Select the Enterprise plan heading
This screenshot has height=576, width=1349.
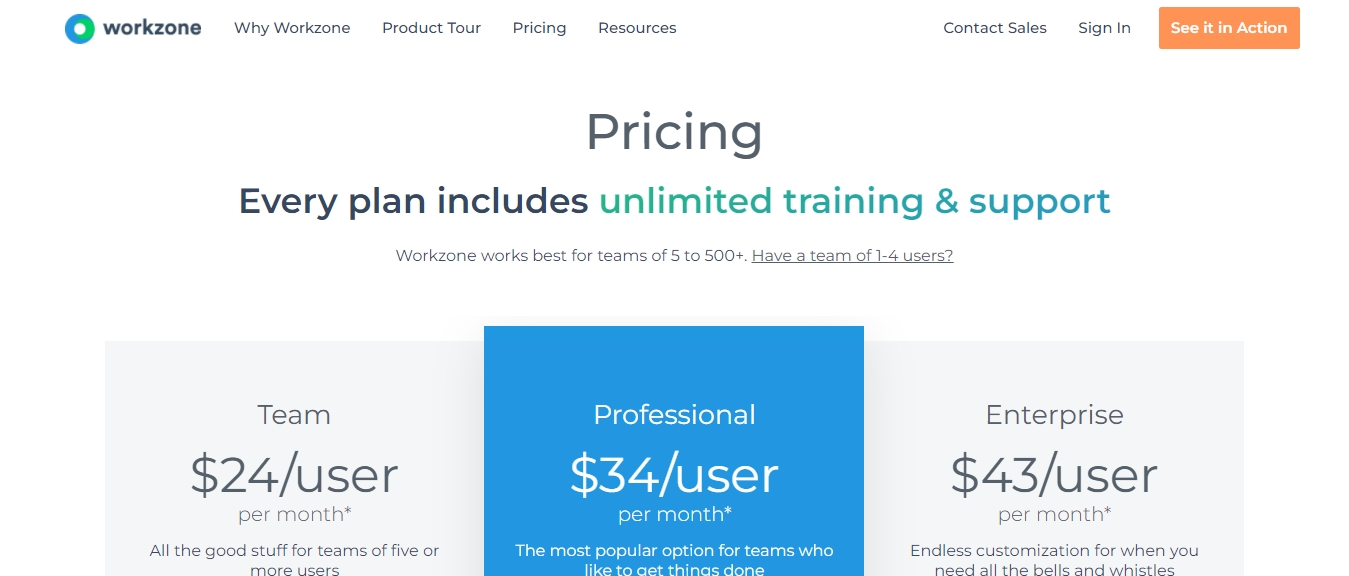(x=1054, y=414)
